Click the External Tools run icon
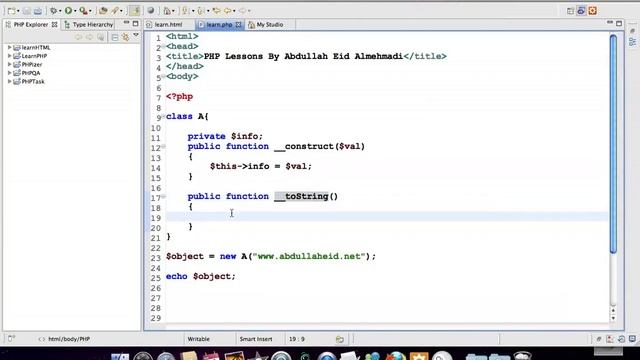The height and width of the screenshot is (360, 640). click(x=83, y=11)
